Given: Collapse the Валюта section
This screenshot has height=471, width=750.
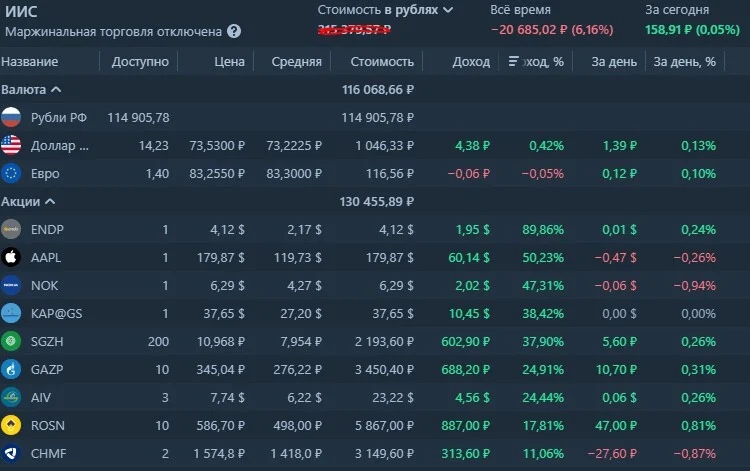Looking at the screenshot, I should 56,89.
